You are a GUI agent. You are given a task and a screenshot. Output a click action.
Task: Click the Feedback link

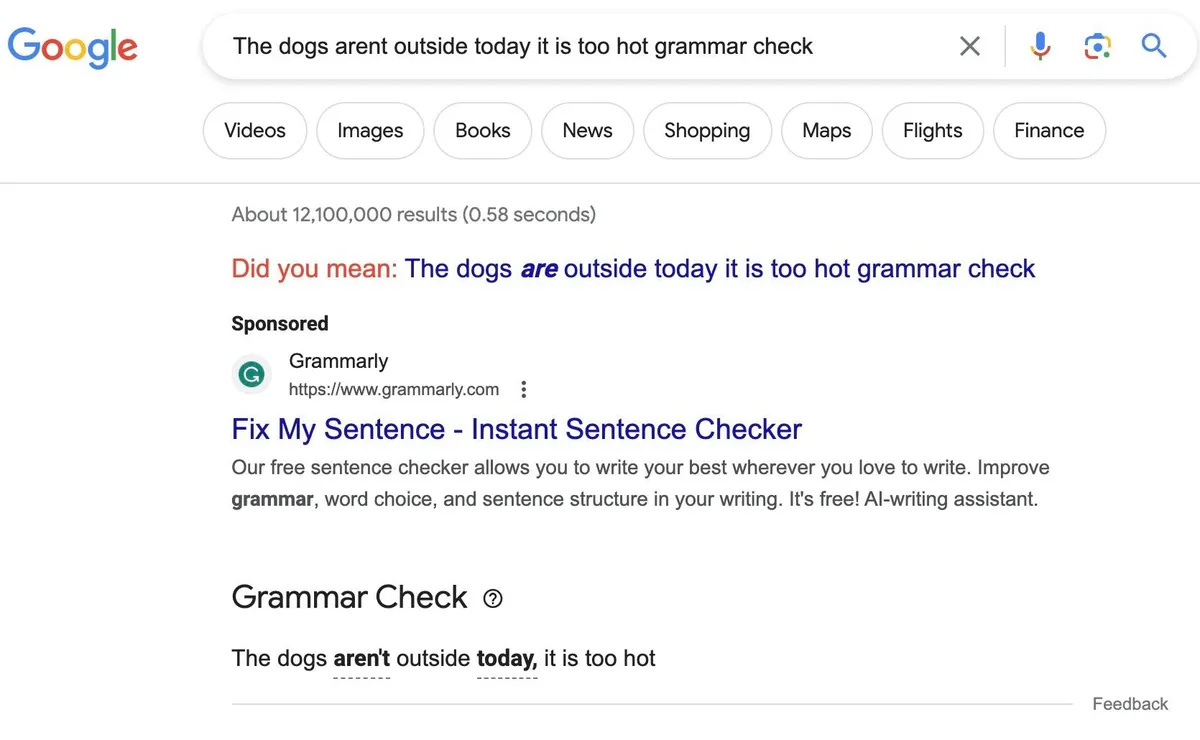pos(1130,704)
